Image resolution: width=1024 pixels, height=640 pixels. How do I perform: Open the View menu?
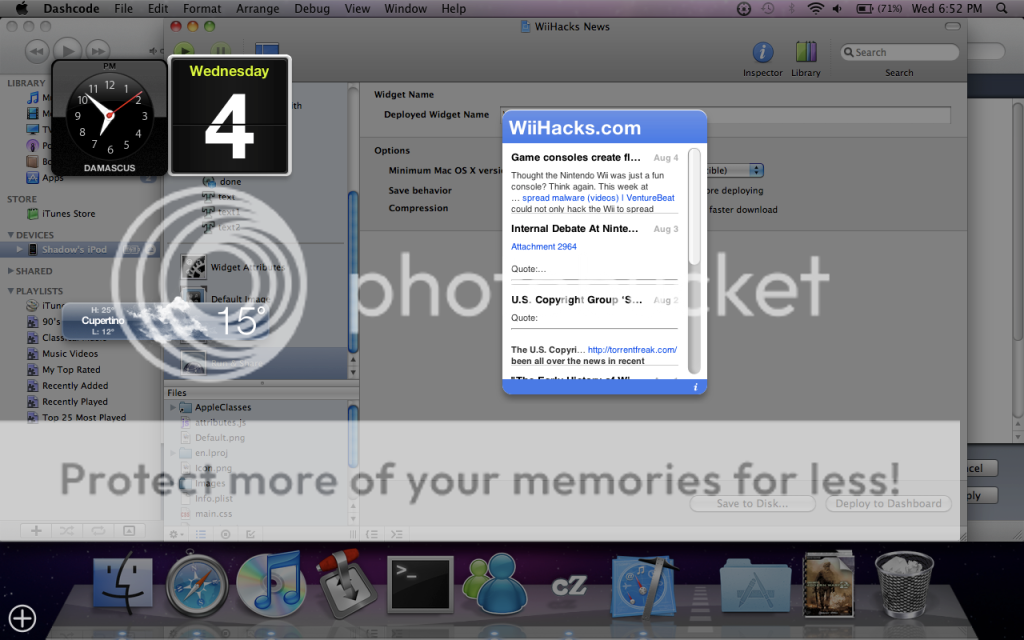[357, 8]
